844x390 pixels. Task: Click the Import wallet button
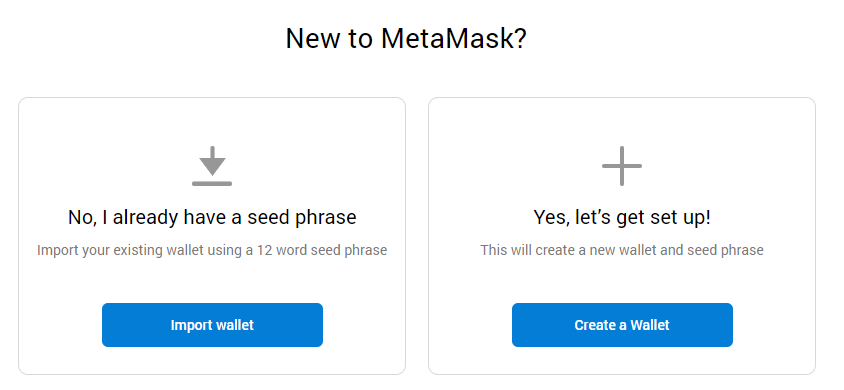click(212, 325)
